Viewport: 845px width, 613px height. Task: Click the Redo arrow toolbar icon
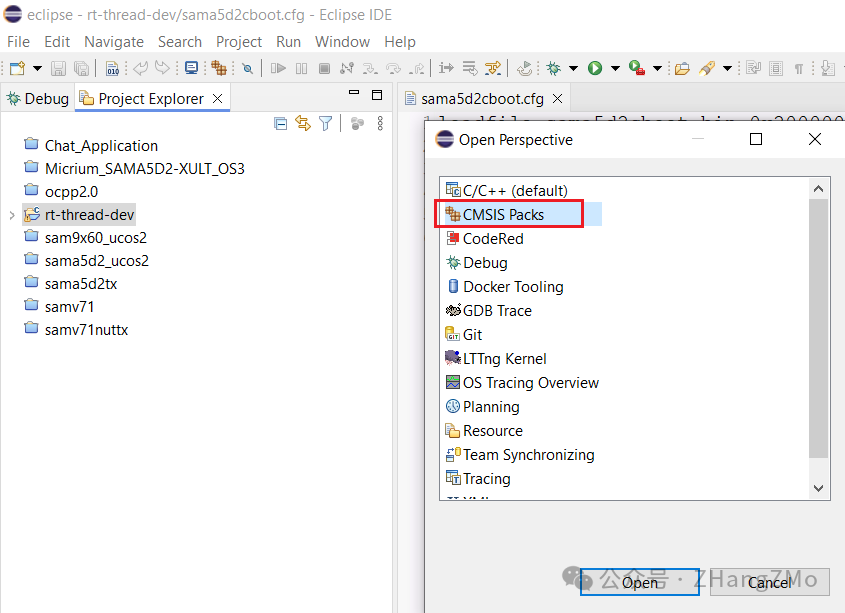coord(162,68)
